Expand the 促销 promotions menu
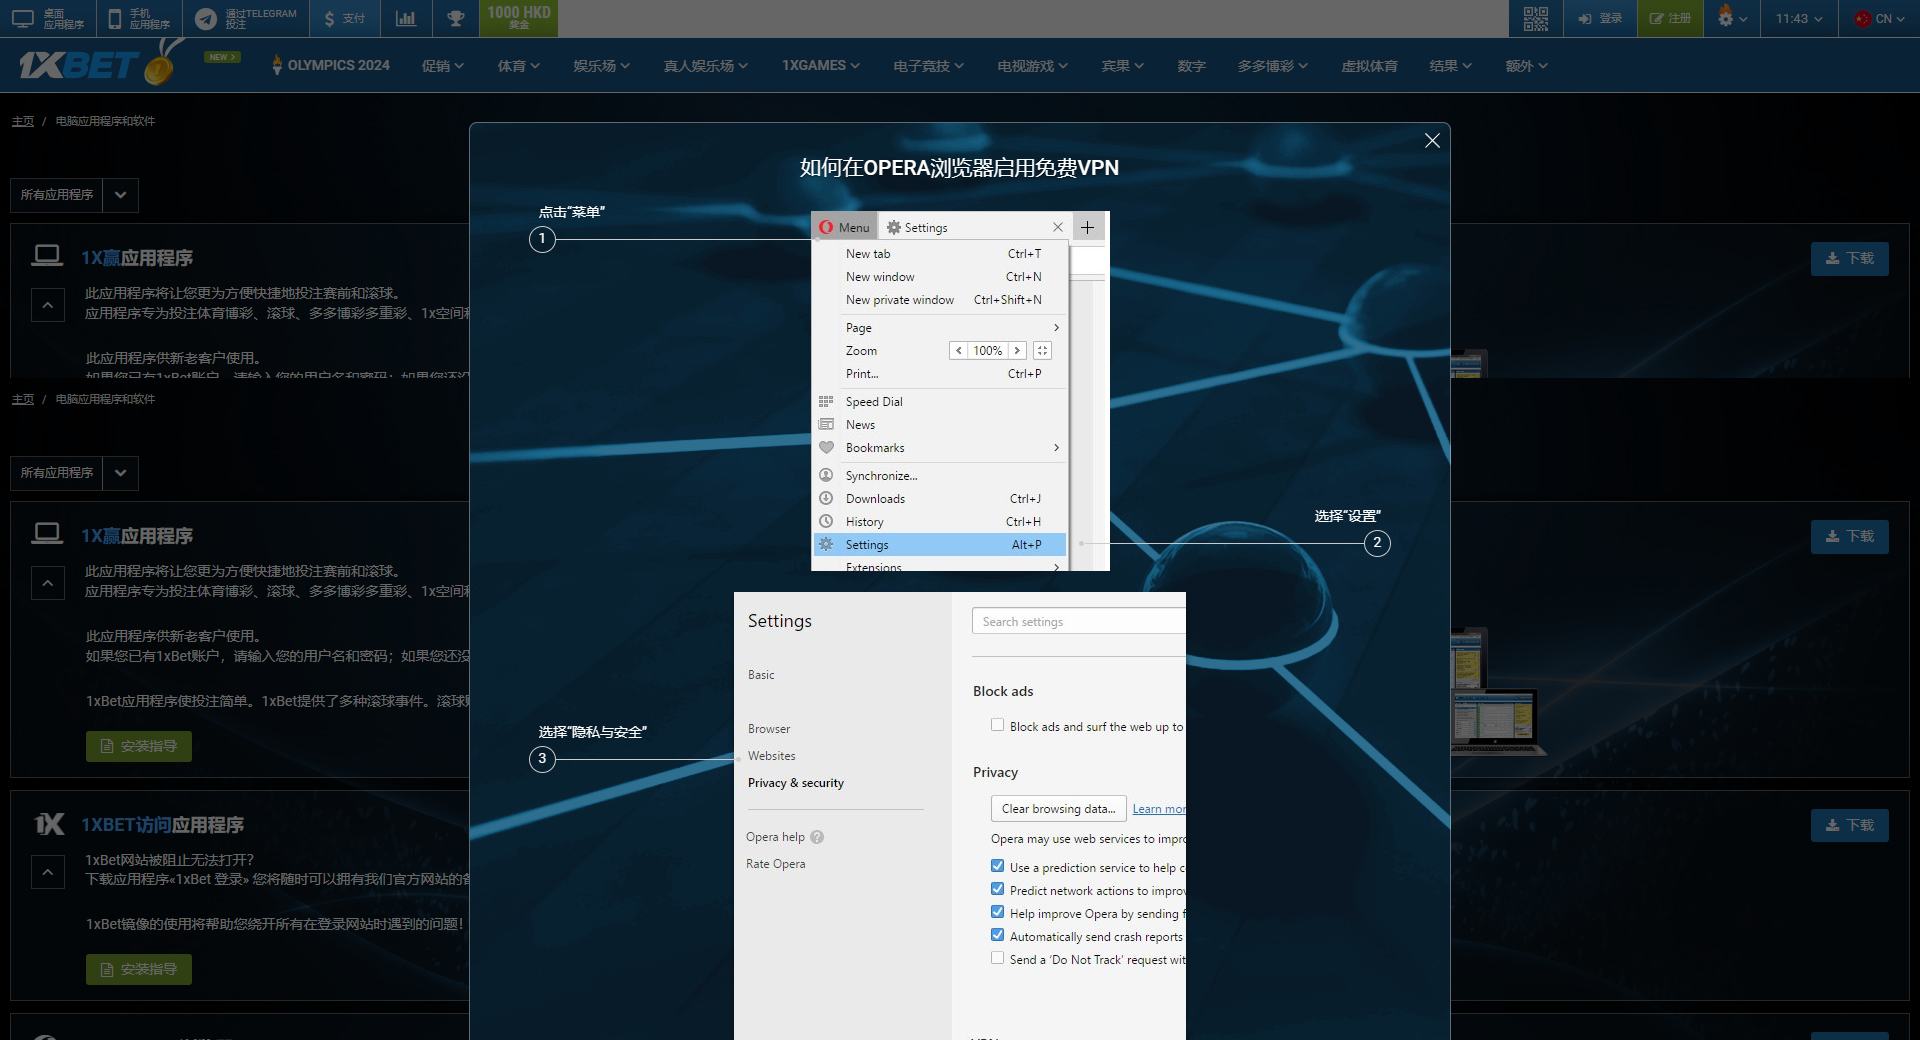Image resolution: width=1920 pixels, height=1040 pixels. (x=442, y=66)
